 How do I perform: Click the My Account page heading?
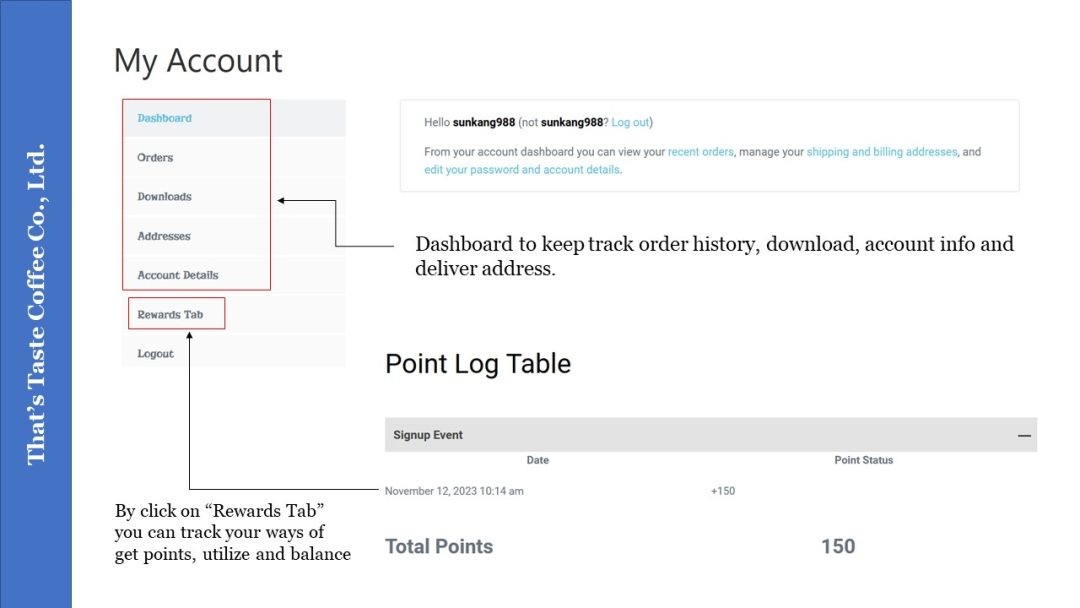click(x=198, y=61)
